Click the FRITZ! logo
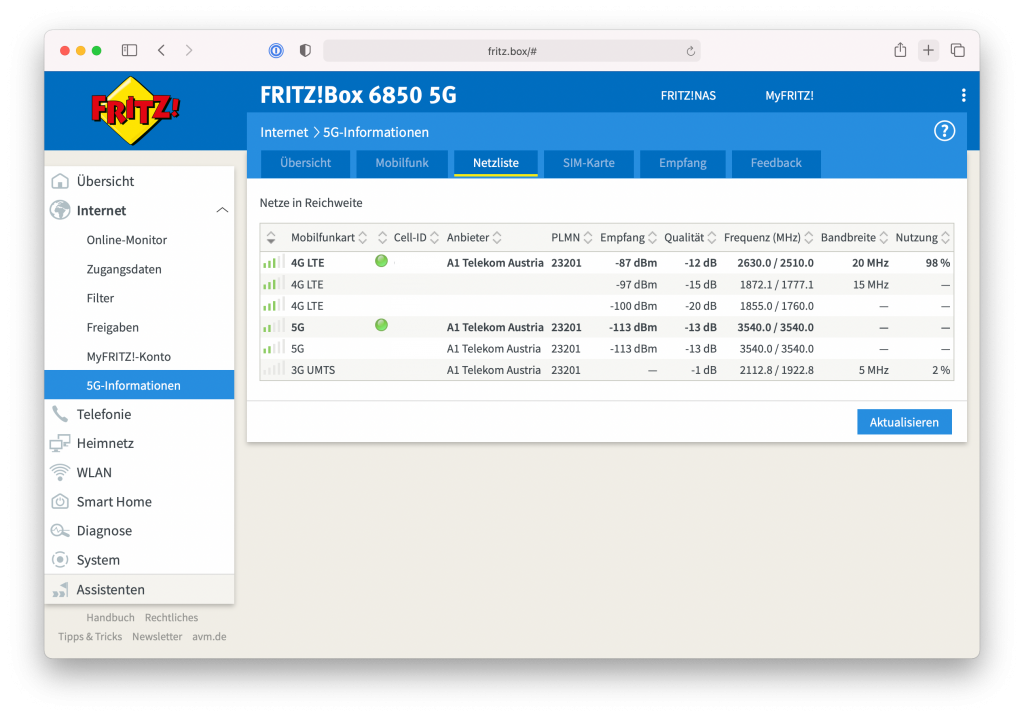 click(x=135, y=110)
